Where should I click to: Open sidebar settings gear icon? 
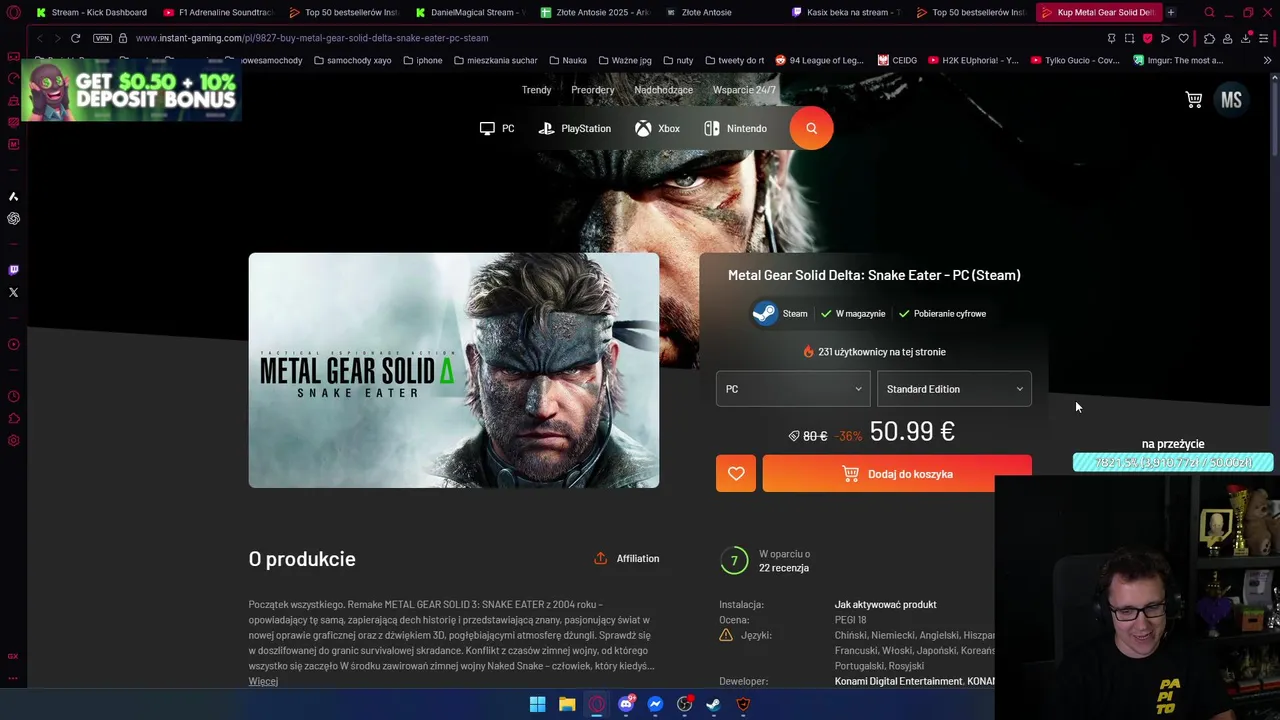(13, 441)
